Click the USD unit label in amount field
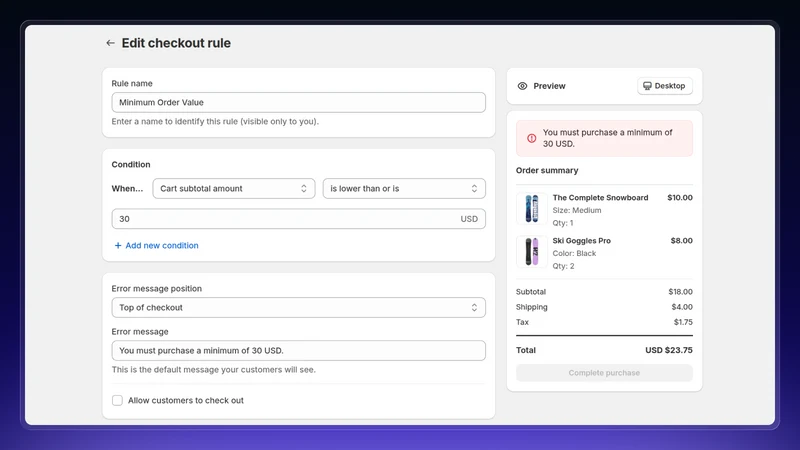This screenshot has height=450, width=800. 469,219
